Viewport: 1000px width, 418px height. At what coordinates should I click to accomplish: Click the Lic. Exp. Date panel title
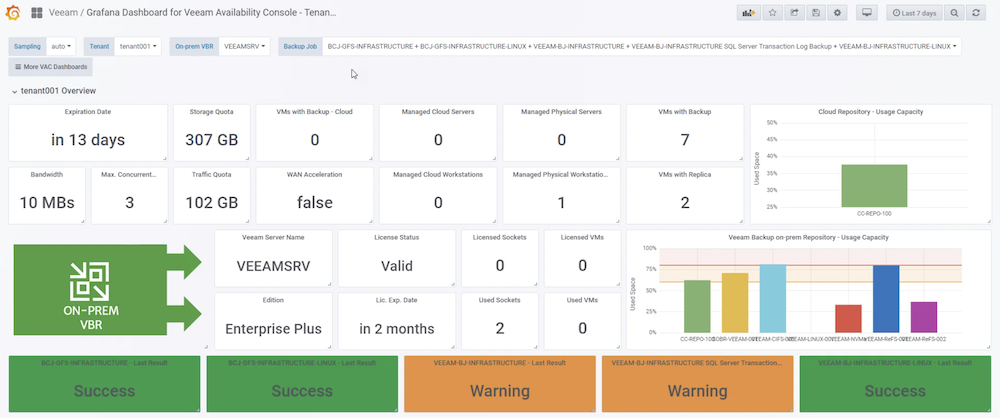[397, 299]
